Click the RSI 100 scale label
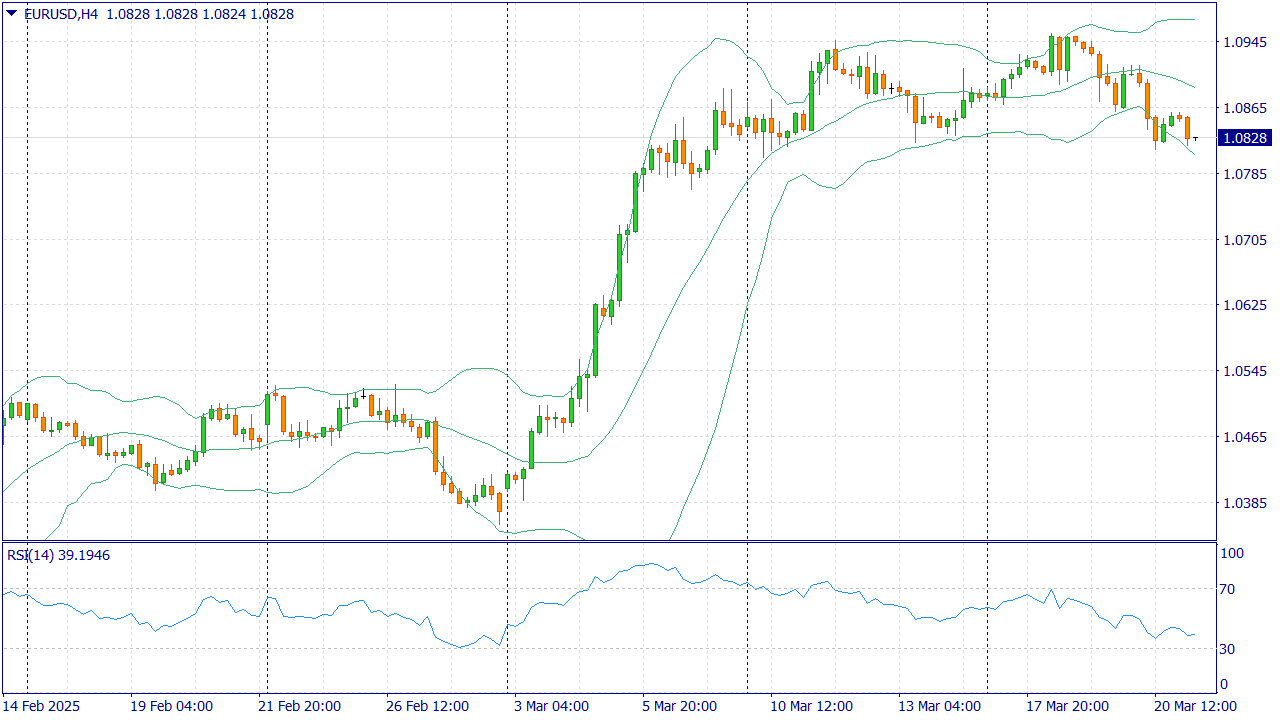Image resolution: width=1280 pixels, height=720 pixels. (1232, 553)
